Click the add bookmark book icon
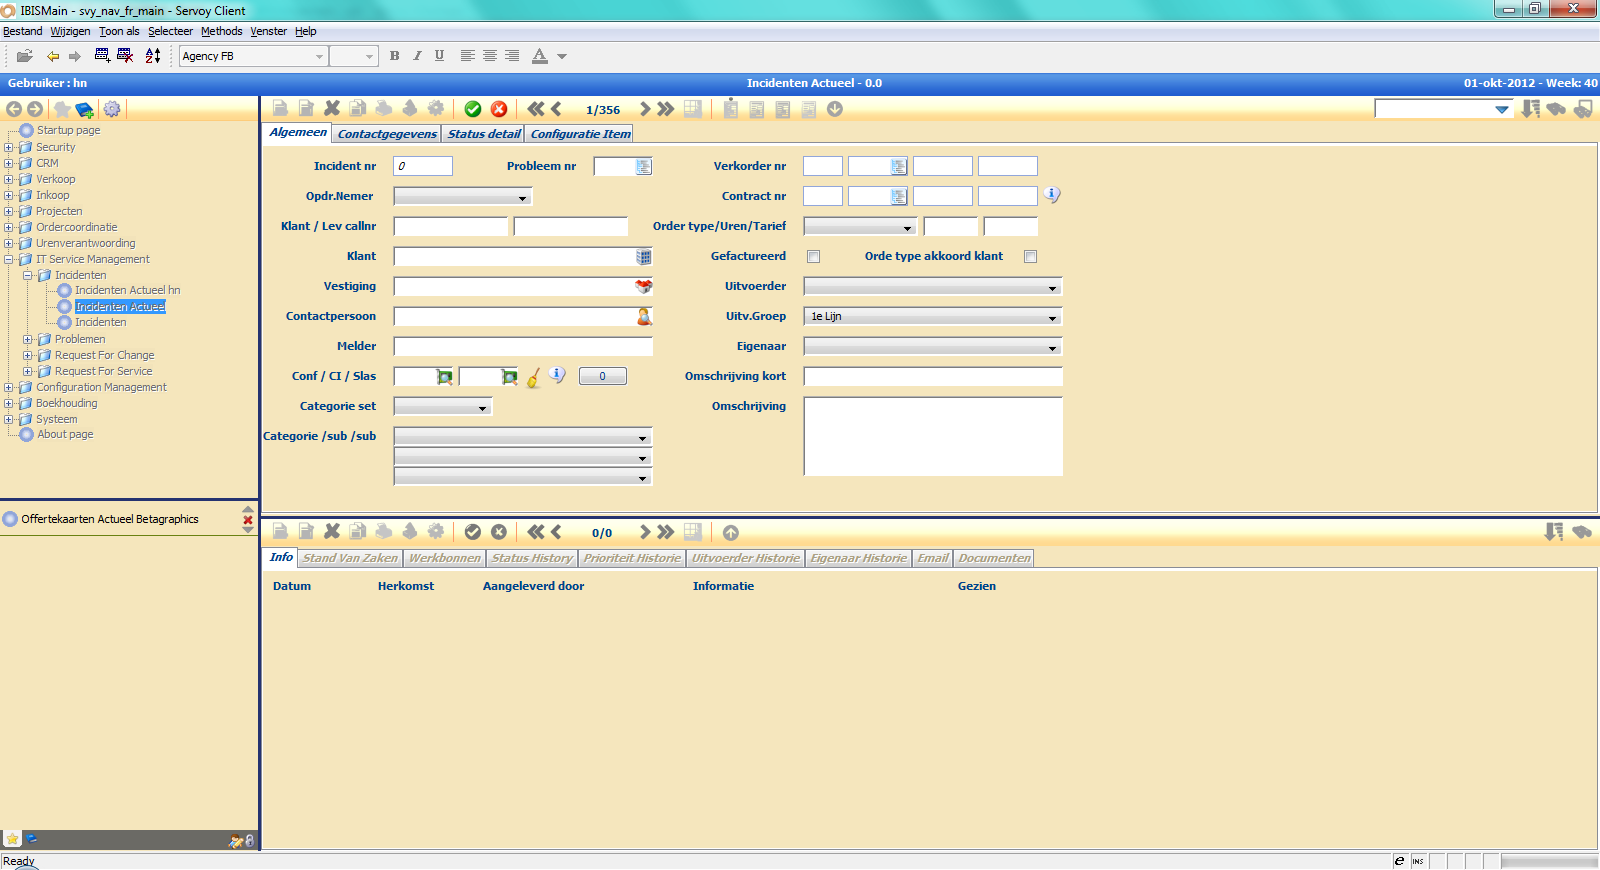 tap(85, 109)
